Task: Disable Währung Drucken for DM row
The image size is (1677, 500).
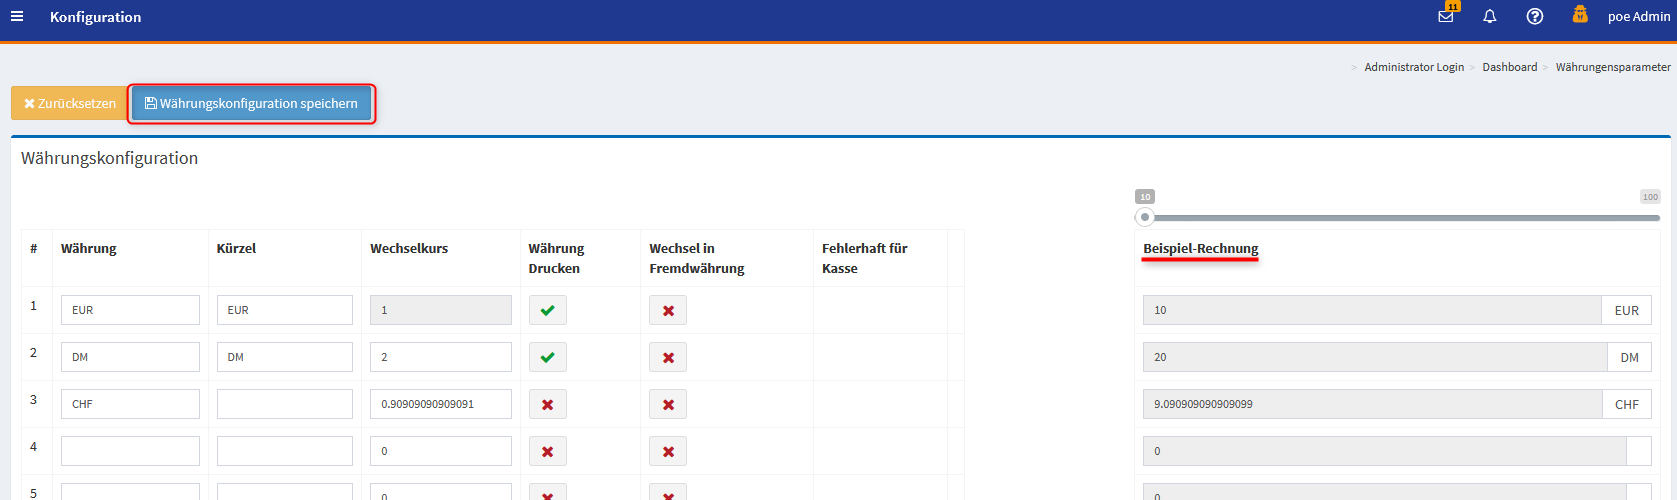Action: (547, 358)
